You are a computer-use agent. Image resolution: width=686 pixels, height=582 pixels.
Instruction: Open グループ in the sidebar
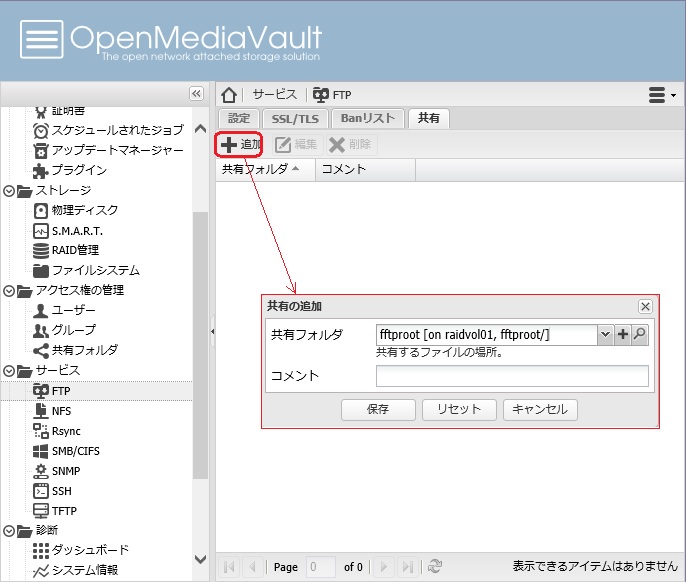(65, 330)
